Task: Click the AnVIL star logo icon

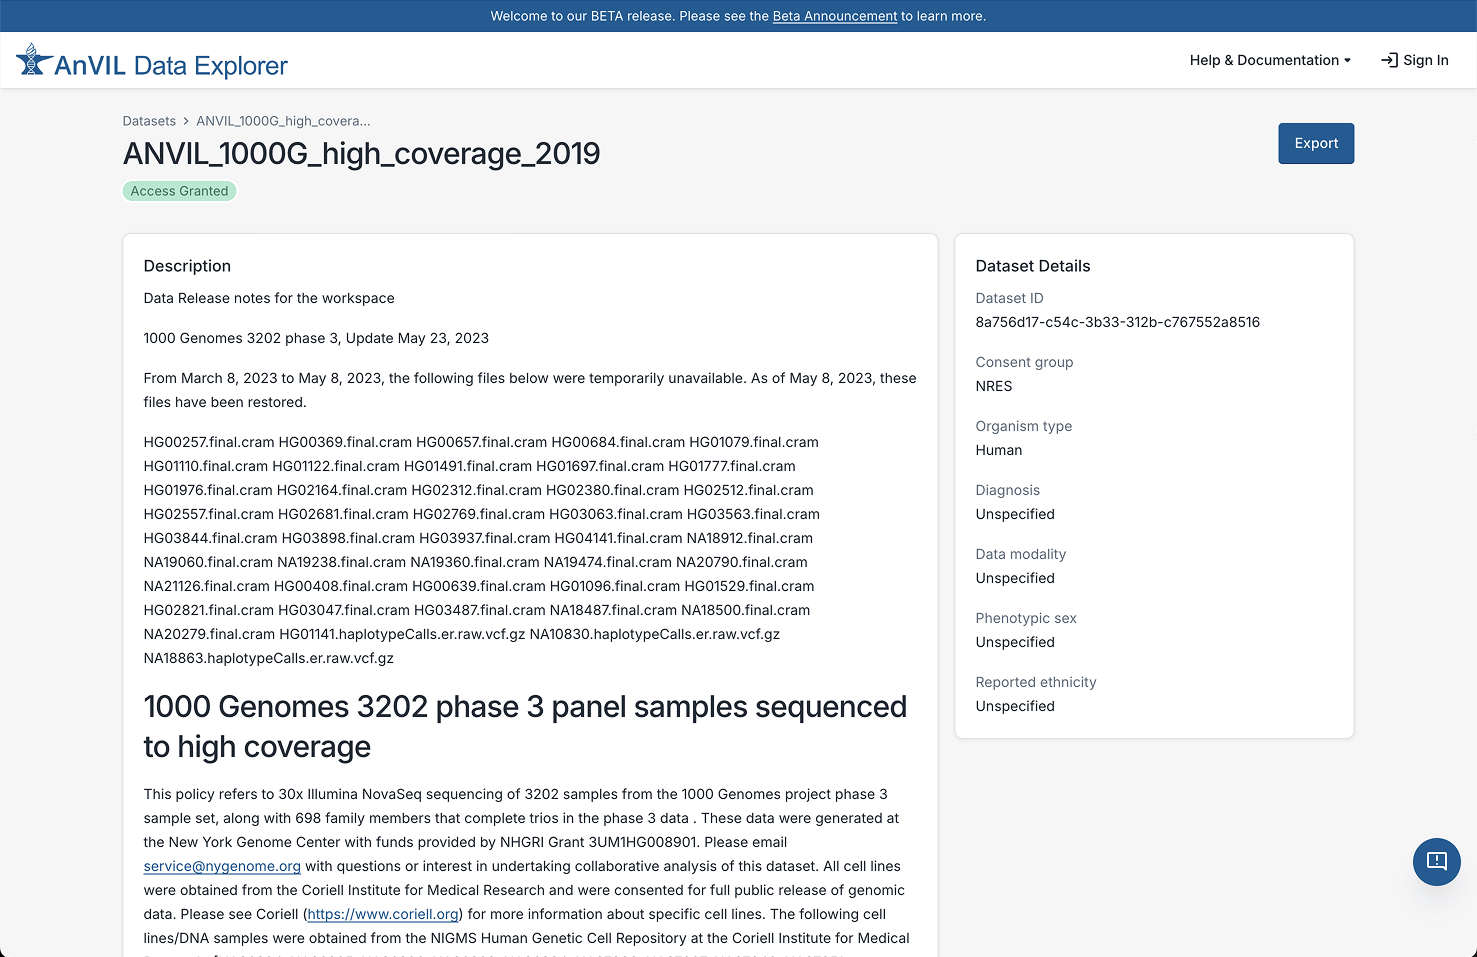Action: coord(33,60)
